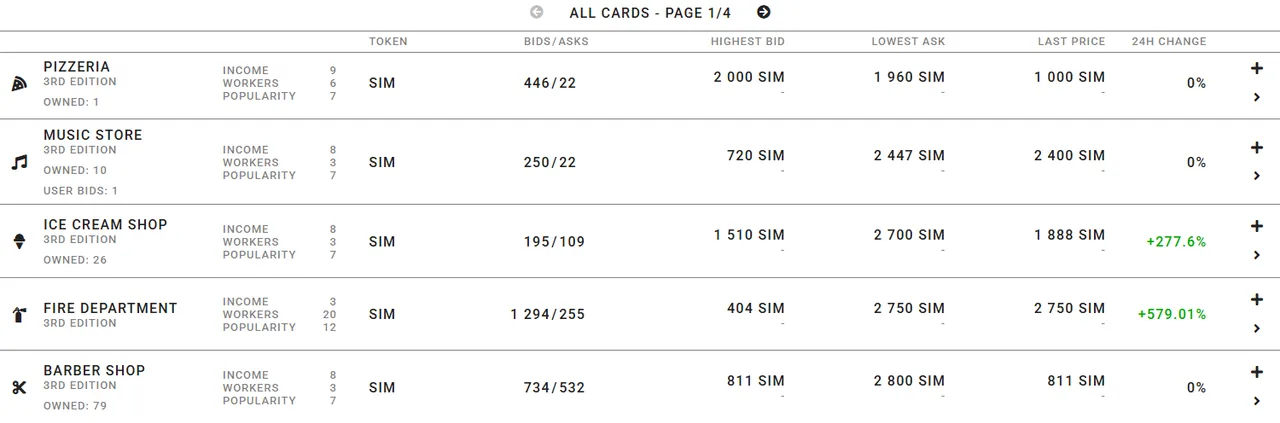Click the Ice Cream Shop cone icon

(19, 241)
